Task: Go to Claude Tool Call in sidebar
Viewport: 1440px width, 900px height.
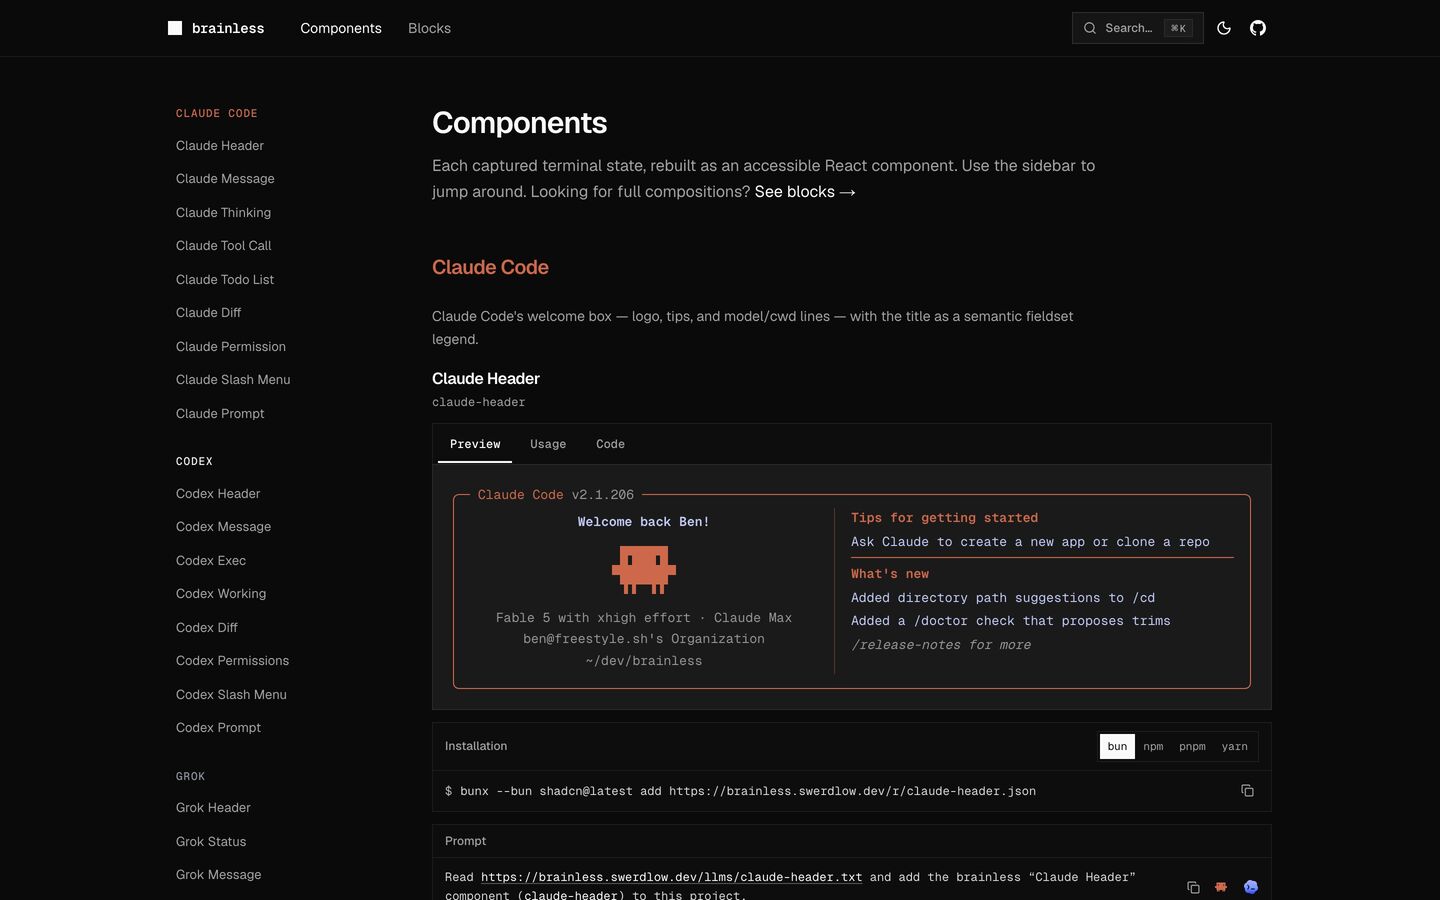Action: [x=223, y=245]
